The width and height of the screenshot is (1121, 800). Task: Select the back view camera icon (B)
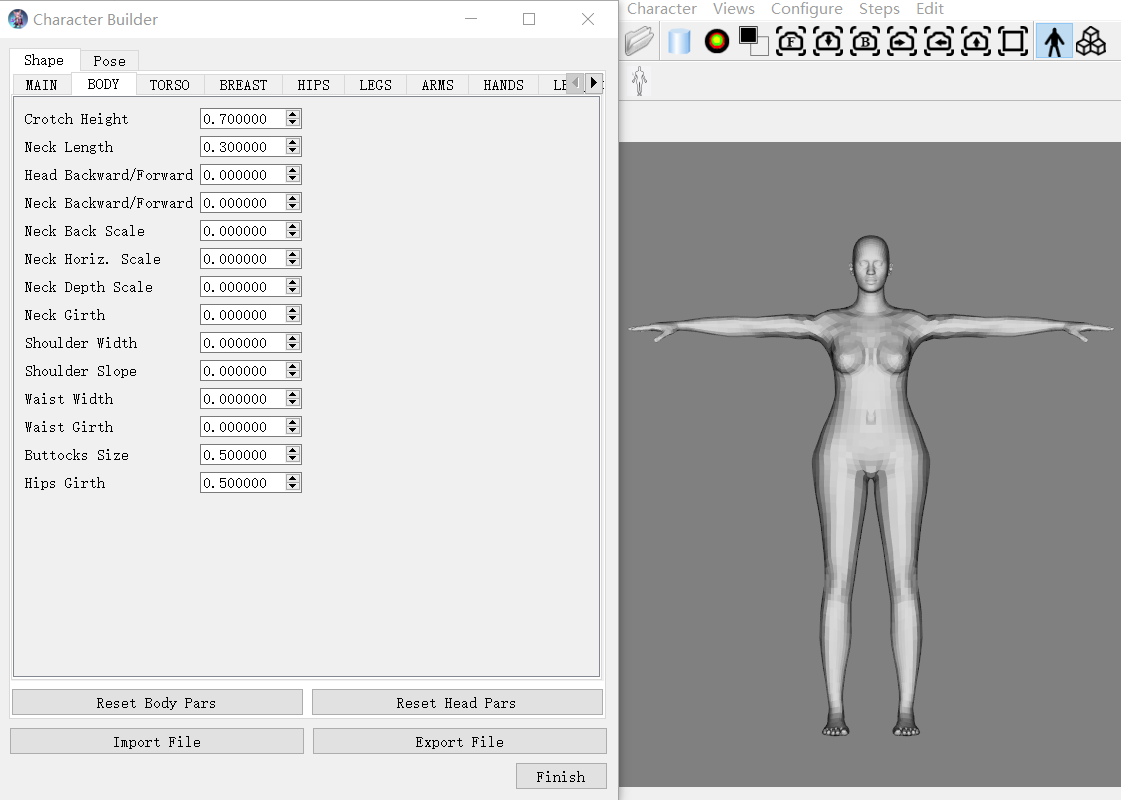tap(865, 41)
